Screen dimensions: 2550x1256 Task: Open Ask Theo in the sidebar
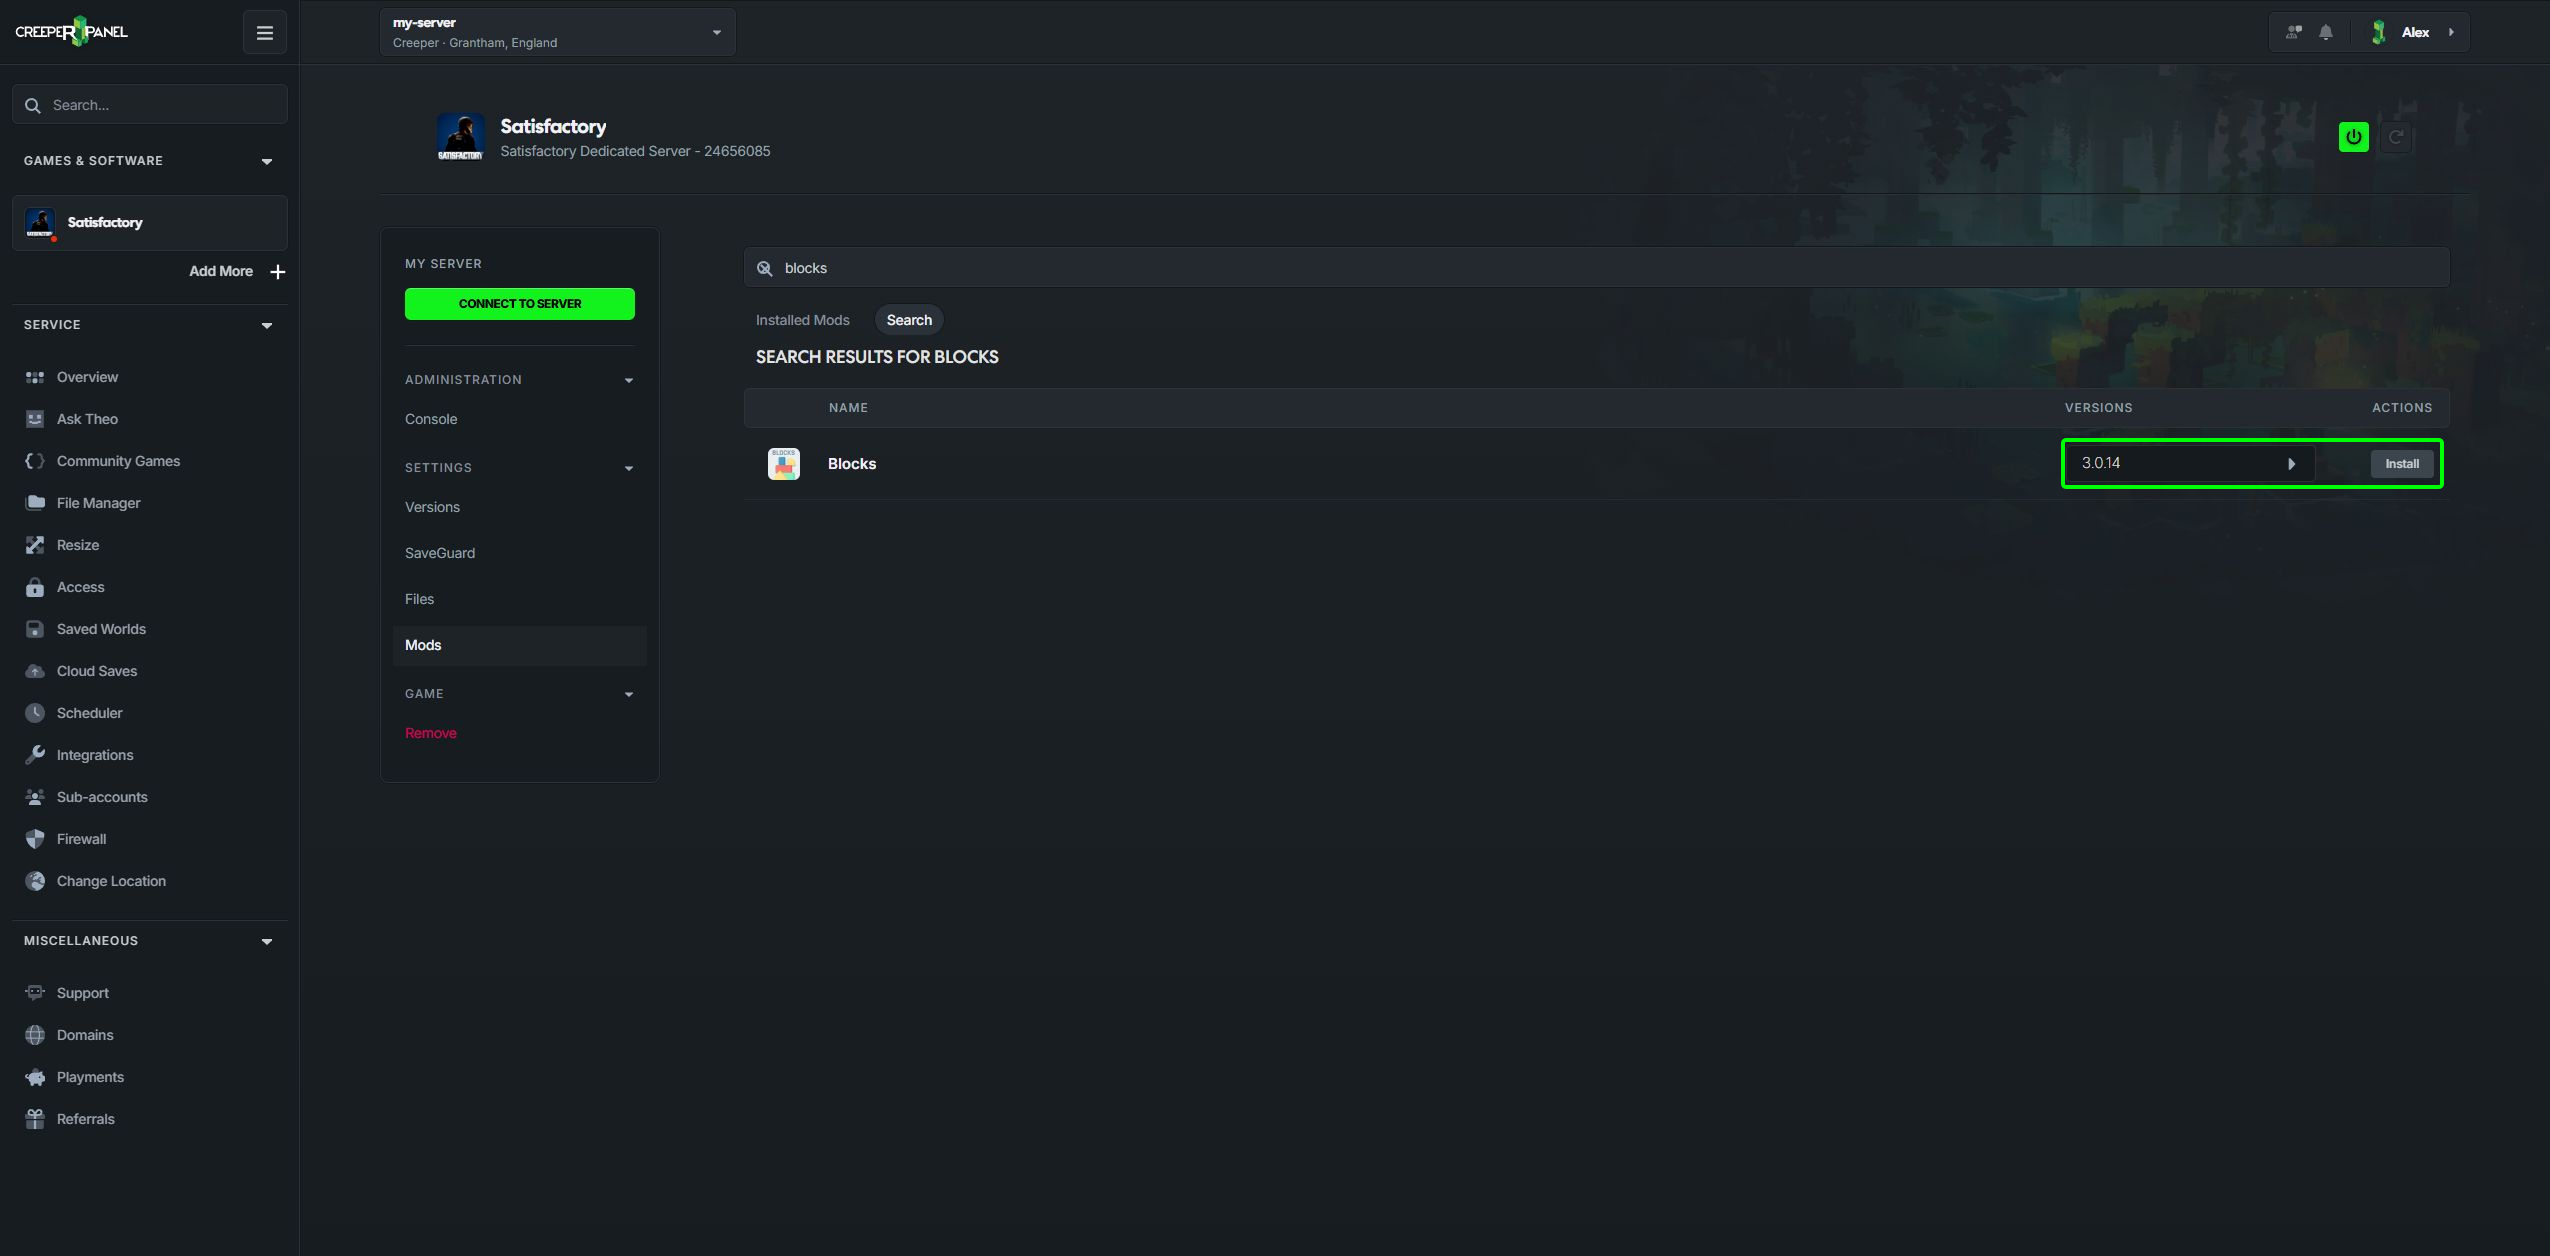pos(87,419)
